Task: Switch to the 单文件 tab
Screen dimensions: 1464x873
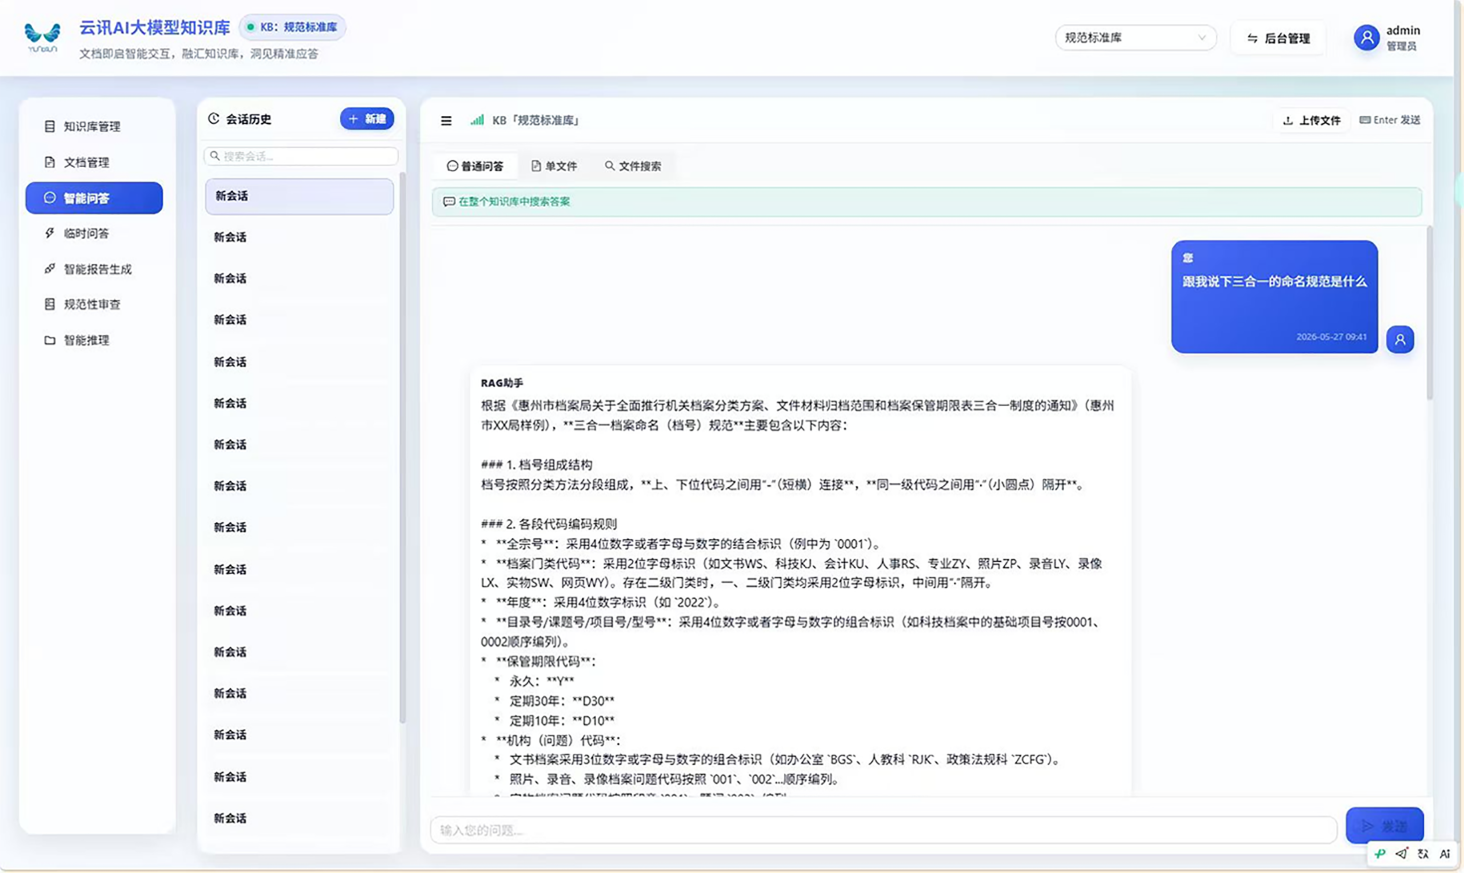Action: coord(554,166)
